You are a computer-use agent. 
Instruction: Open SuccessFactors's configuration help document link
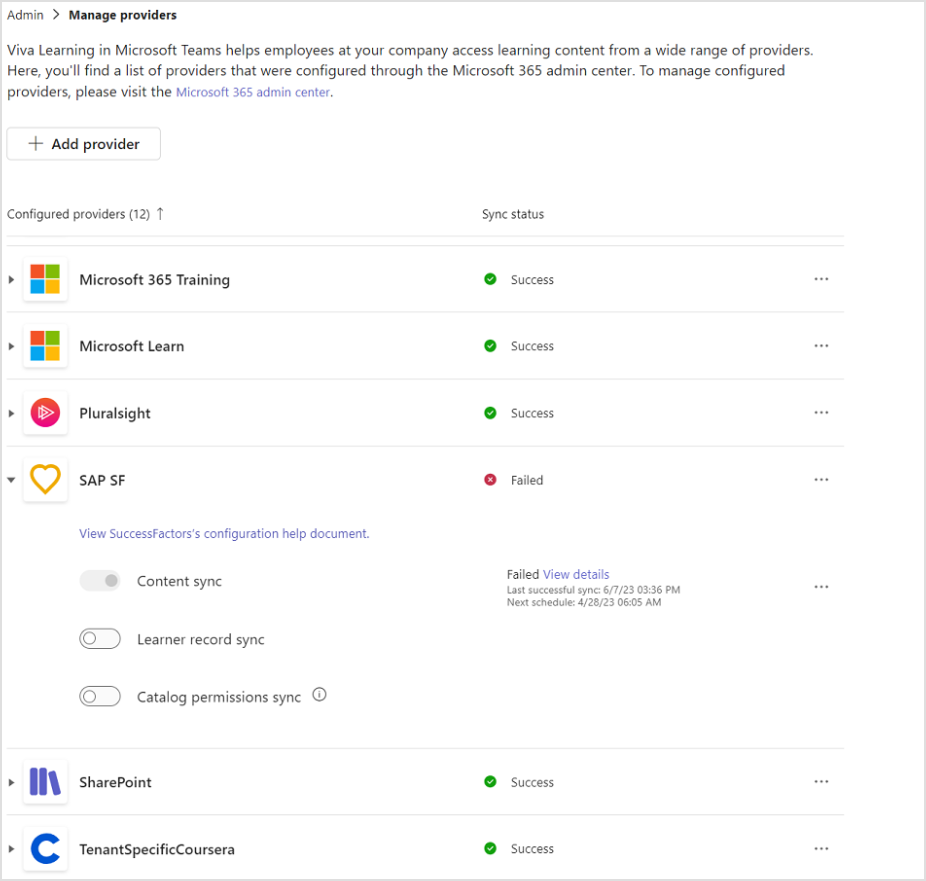[x=224, y=533]
